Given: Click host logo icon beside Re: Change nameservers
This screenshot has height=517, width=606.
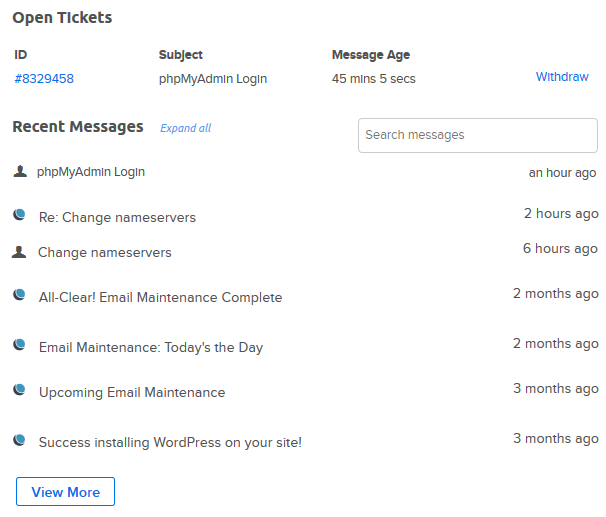Looking at the screenshot, I should click(19, 214).
